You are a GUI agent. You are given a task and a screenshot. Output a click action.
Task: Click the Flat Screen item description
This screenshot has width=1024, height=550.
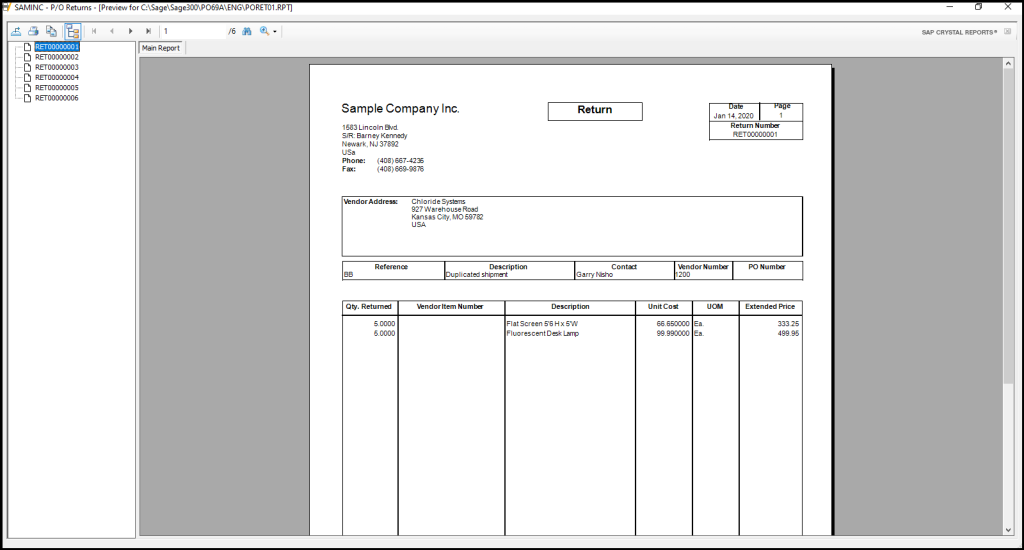[542, 324]
